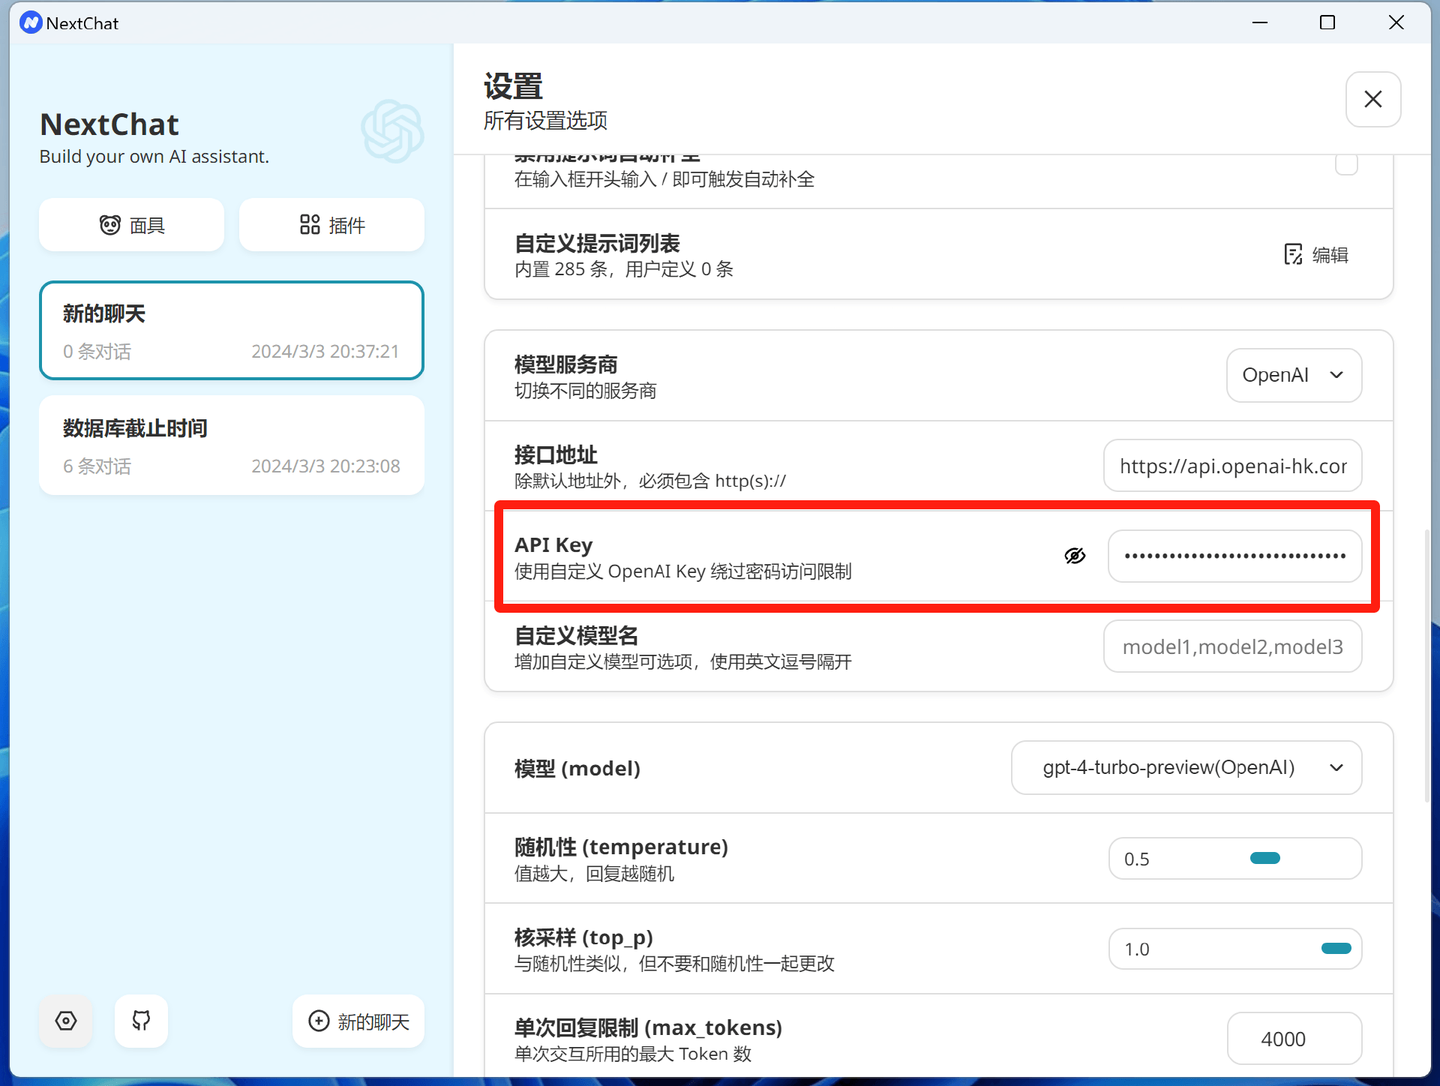Adjust the temperature slider
Viewport: 1440px width, 1086px height.
1264,858
